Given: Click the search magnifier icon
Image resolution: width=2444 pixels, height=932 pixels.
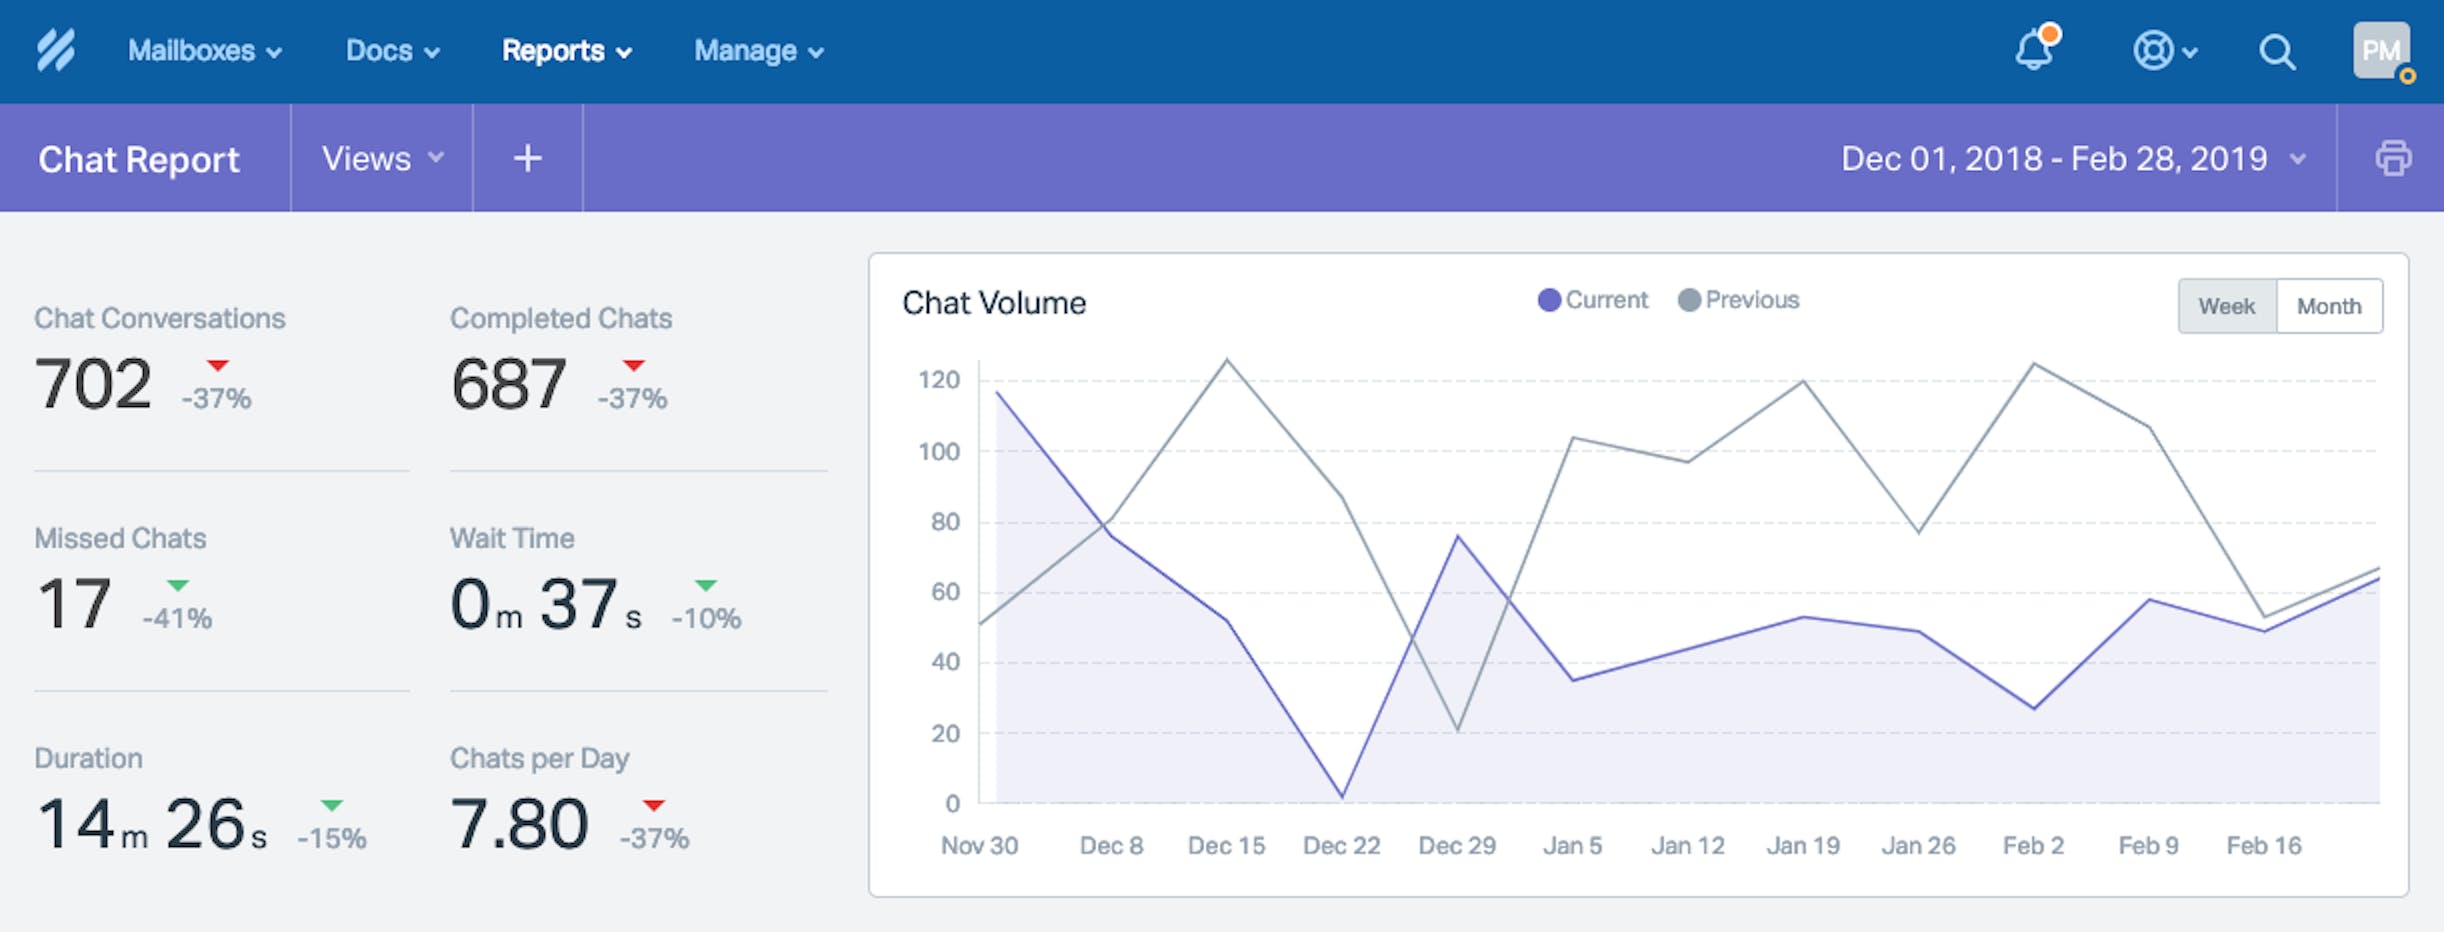Looking at the screenshot, I should pyautogui.click(x=2277, y=51).
